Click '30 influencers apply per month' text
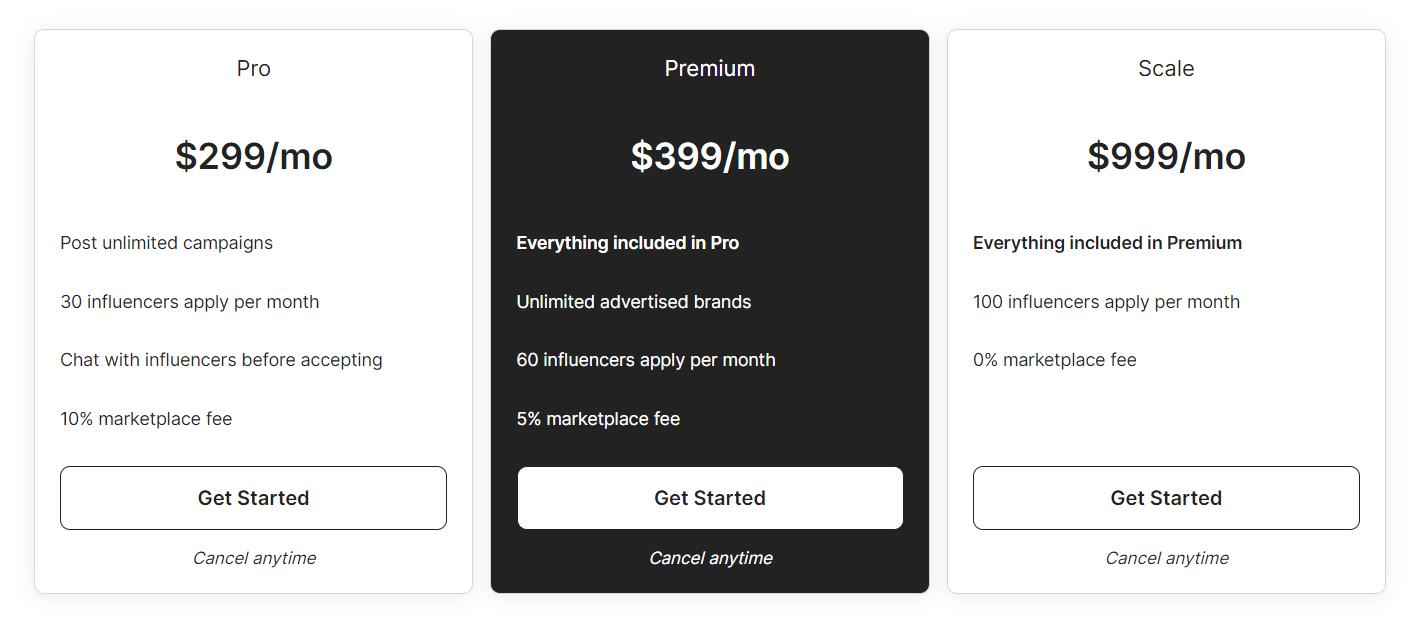This screenshot has width=1415, height=618. (189, 301)
